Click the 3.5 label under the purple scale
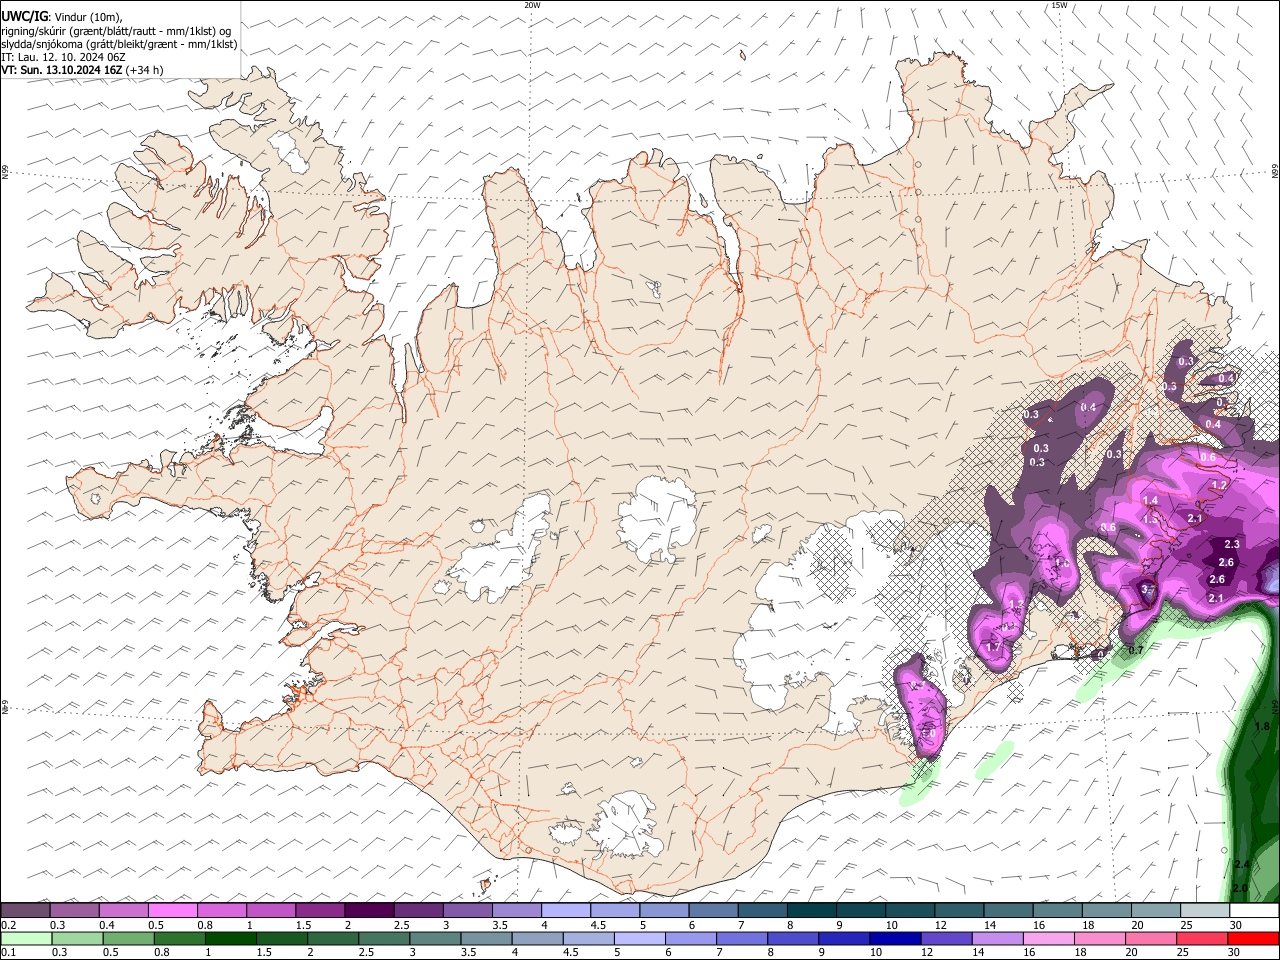This screenshot has width=1280, height=960. coord(500,925)
